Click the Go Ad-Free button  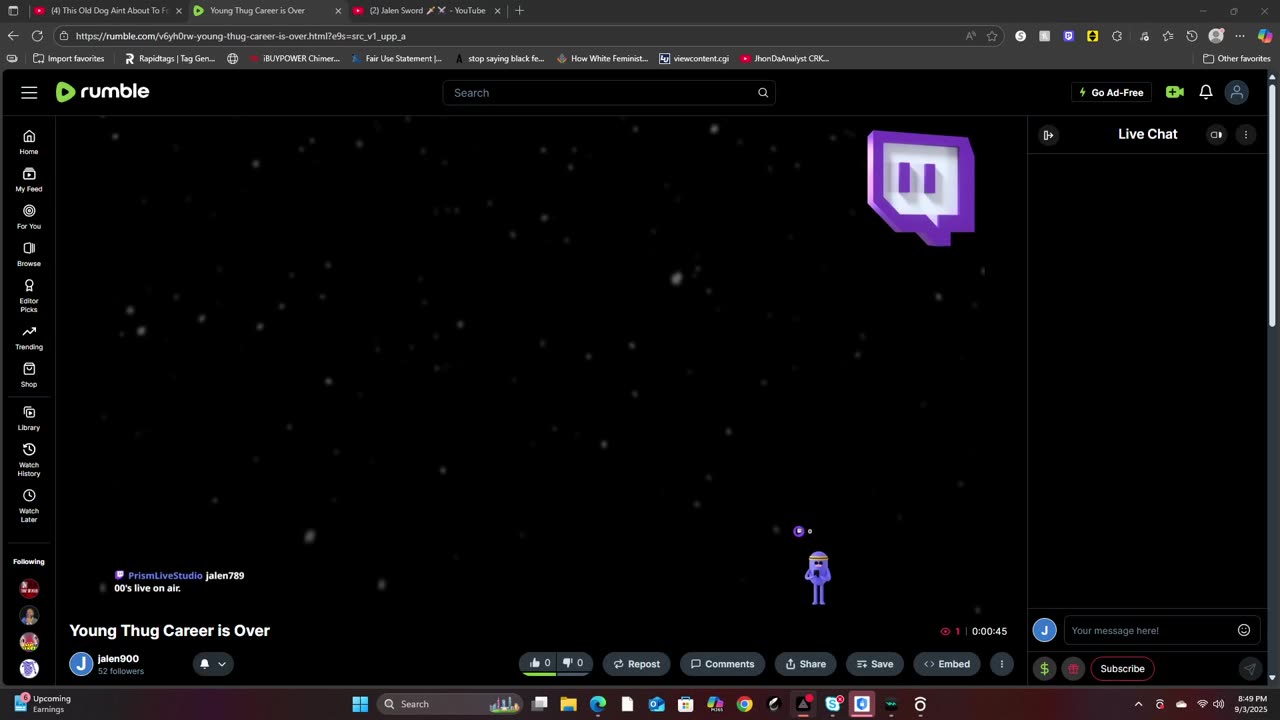coord(1111,92)
